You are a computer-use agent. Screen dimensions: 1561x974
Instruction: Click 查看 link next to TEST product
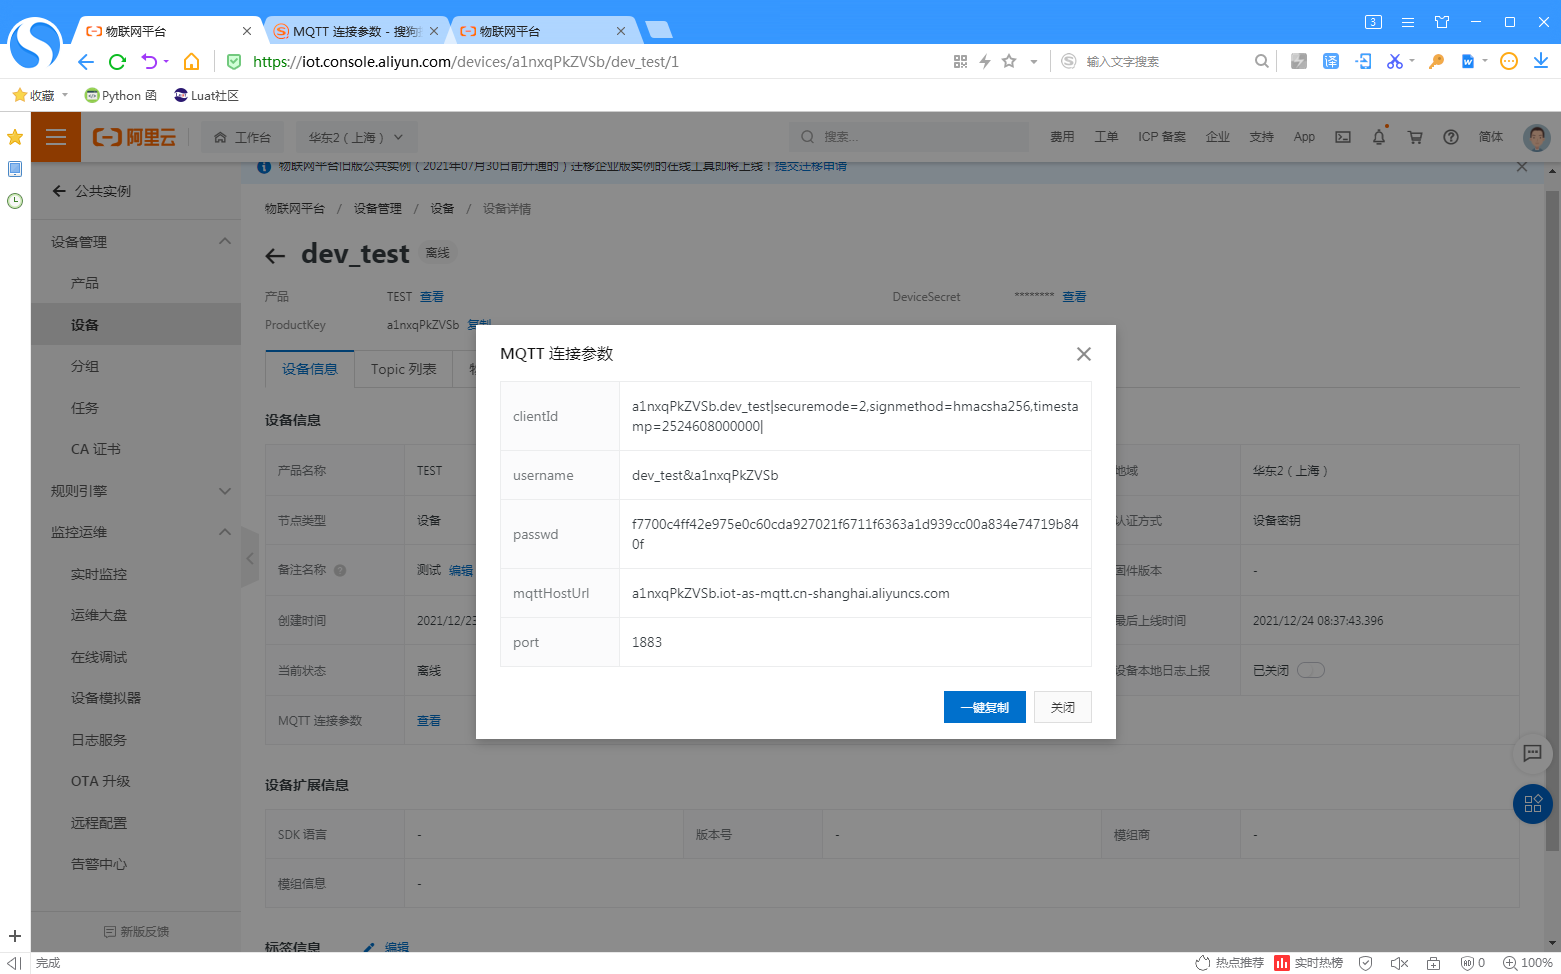coord(432,297)
